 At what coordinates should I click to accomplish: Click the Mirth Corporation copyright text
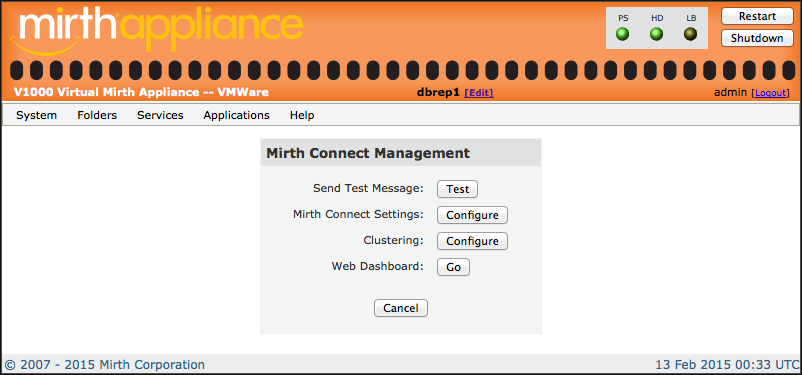coord(105,365)
